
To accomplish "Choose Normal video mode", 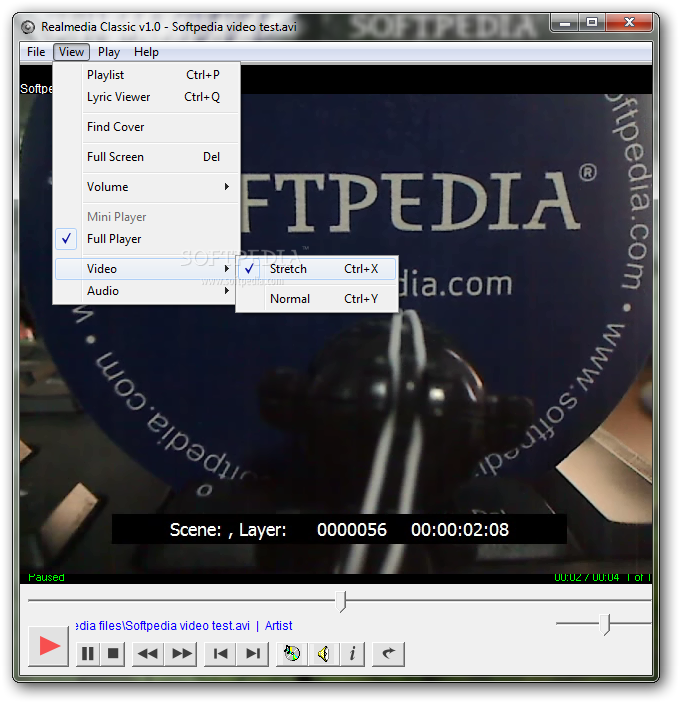I will pyautogui.click(x=316, y=299).
